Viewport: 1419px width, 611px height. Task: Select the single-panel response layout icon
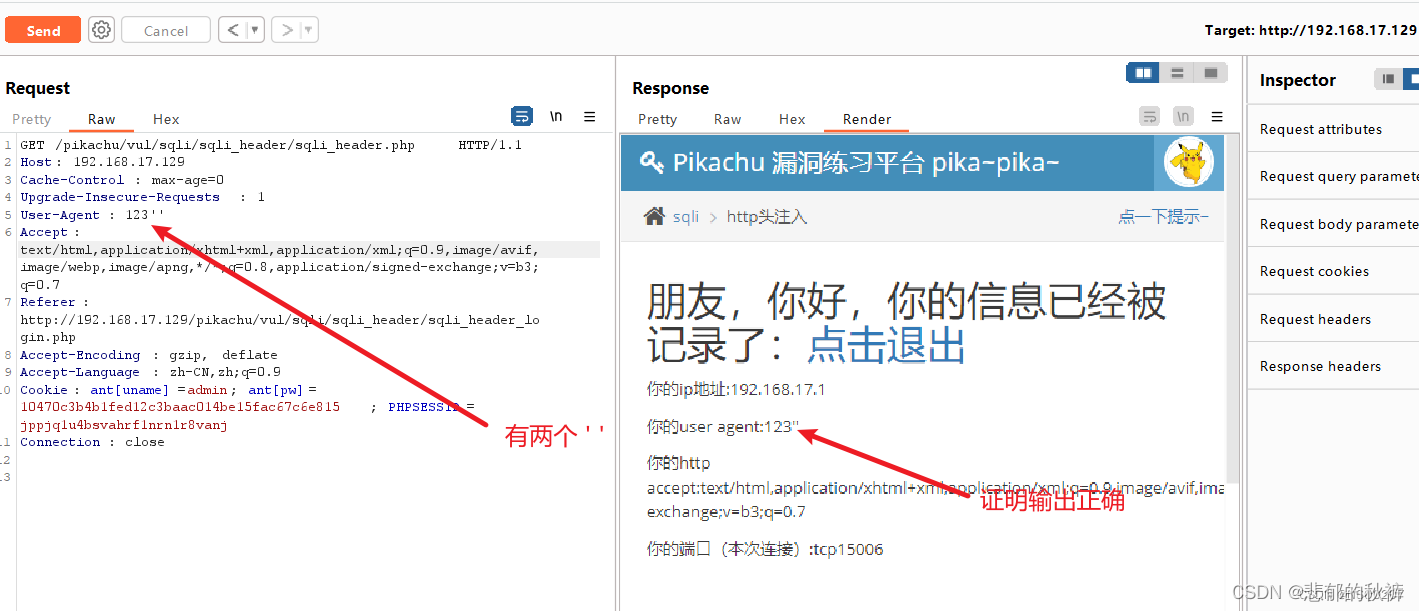(x=1211, y=72)
